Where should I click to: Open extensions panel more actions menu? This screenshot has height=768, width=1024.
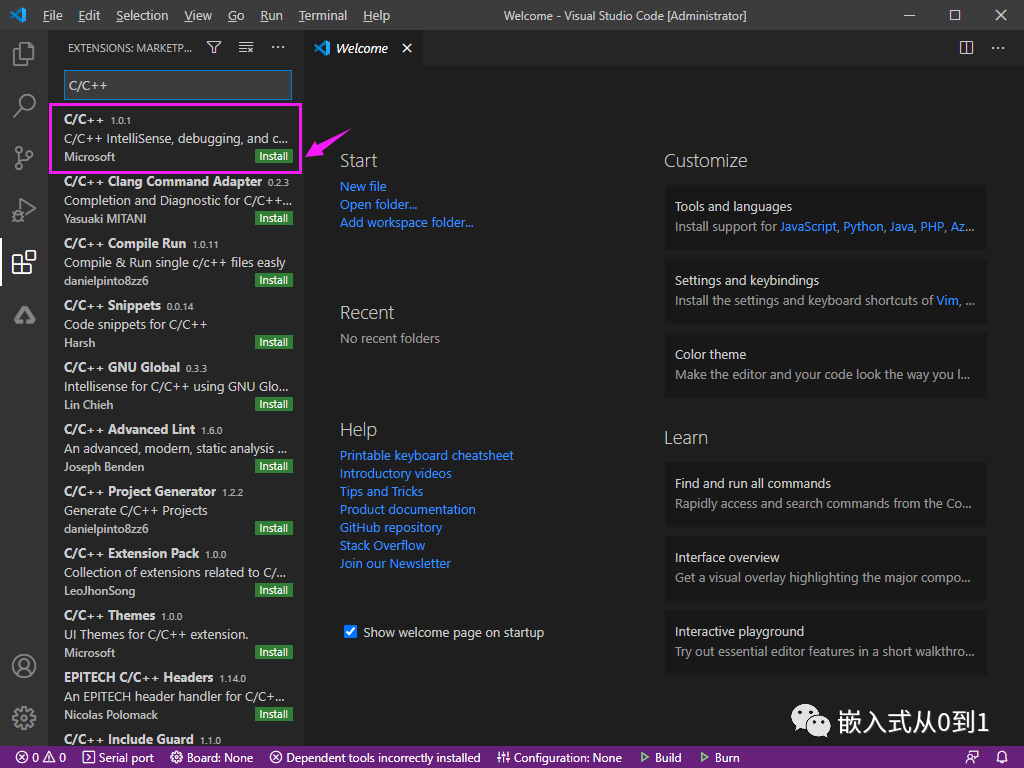tap(278, 47)
